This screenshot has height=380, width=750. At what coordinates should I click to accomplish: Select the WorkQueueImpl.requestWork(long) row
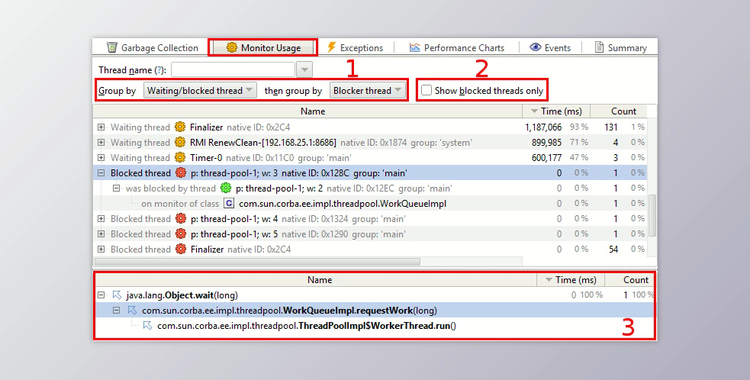pyautogui.click(x=375, y=311)
